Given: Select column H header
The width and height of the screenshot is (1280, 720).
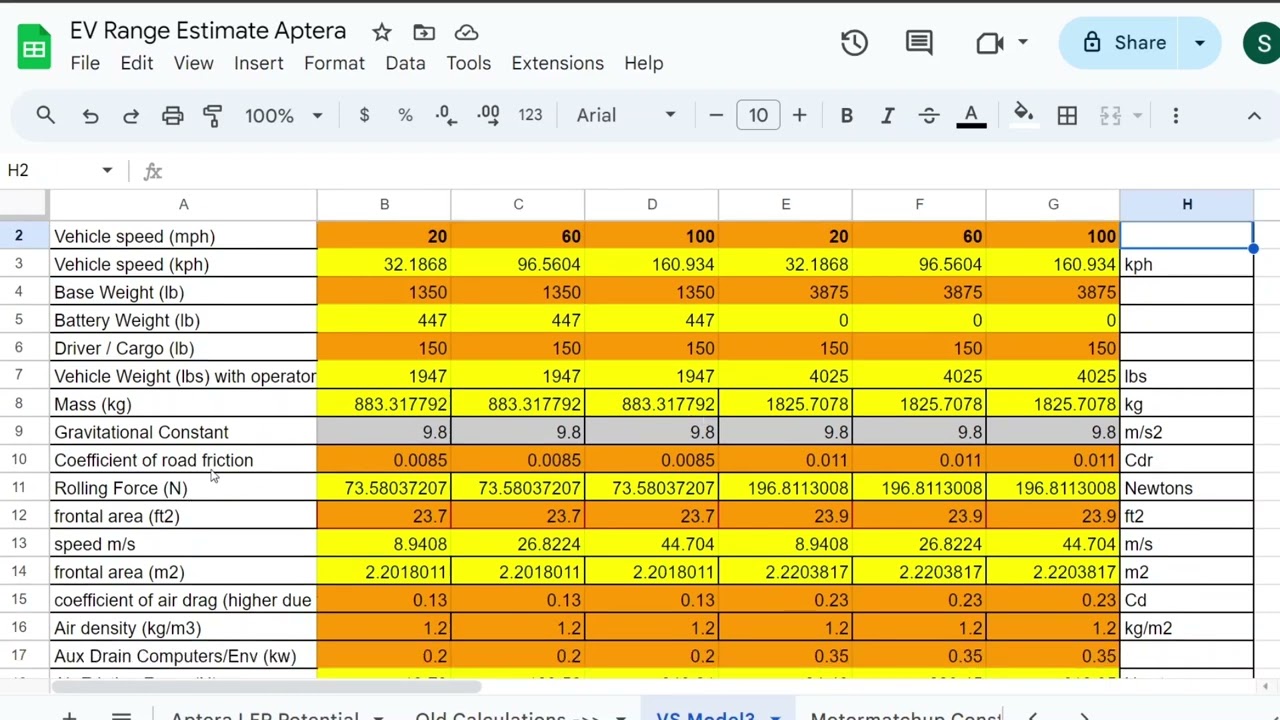Looking at the screenshot, I should point(1187,204).
